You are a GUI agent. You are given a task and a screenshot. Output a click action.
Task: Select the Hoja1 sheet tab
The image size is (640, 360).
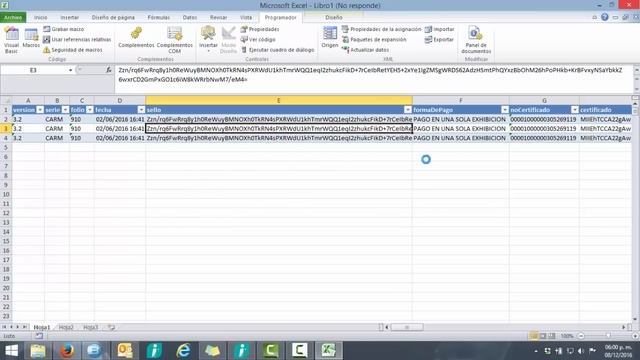(x=42, y=327)
